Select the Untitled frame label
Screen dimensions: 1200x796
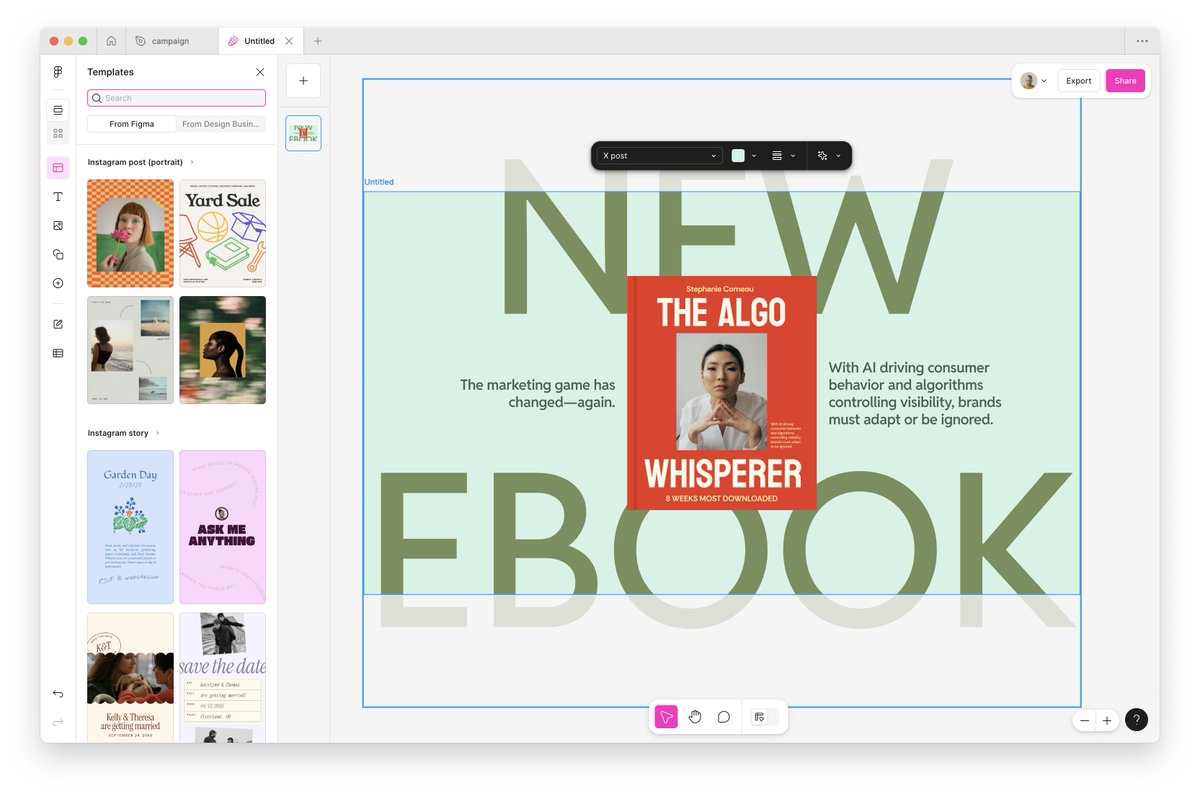tap(379, 182)
